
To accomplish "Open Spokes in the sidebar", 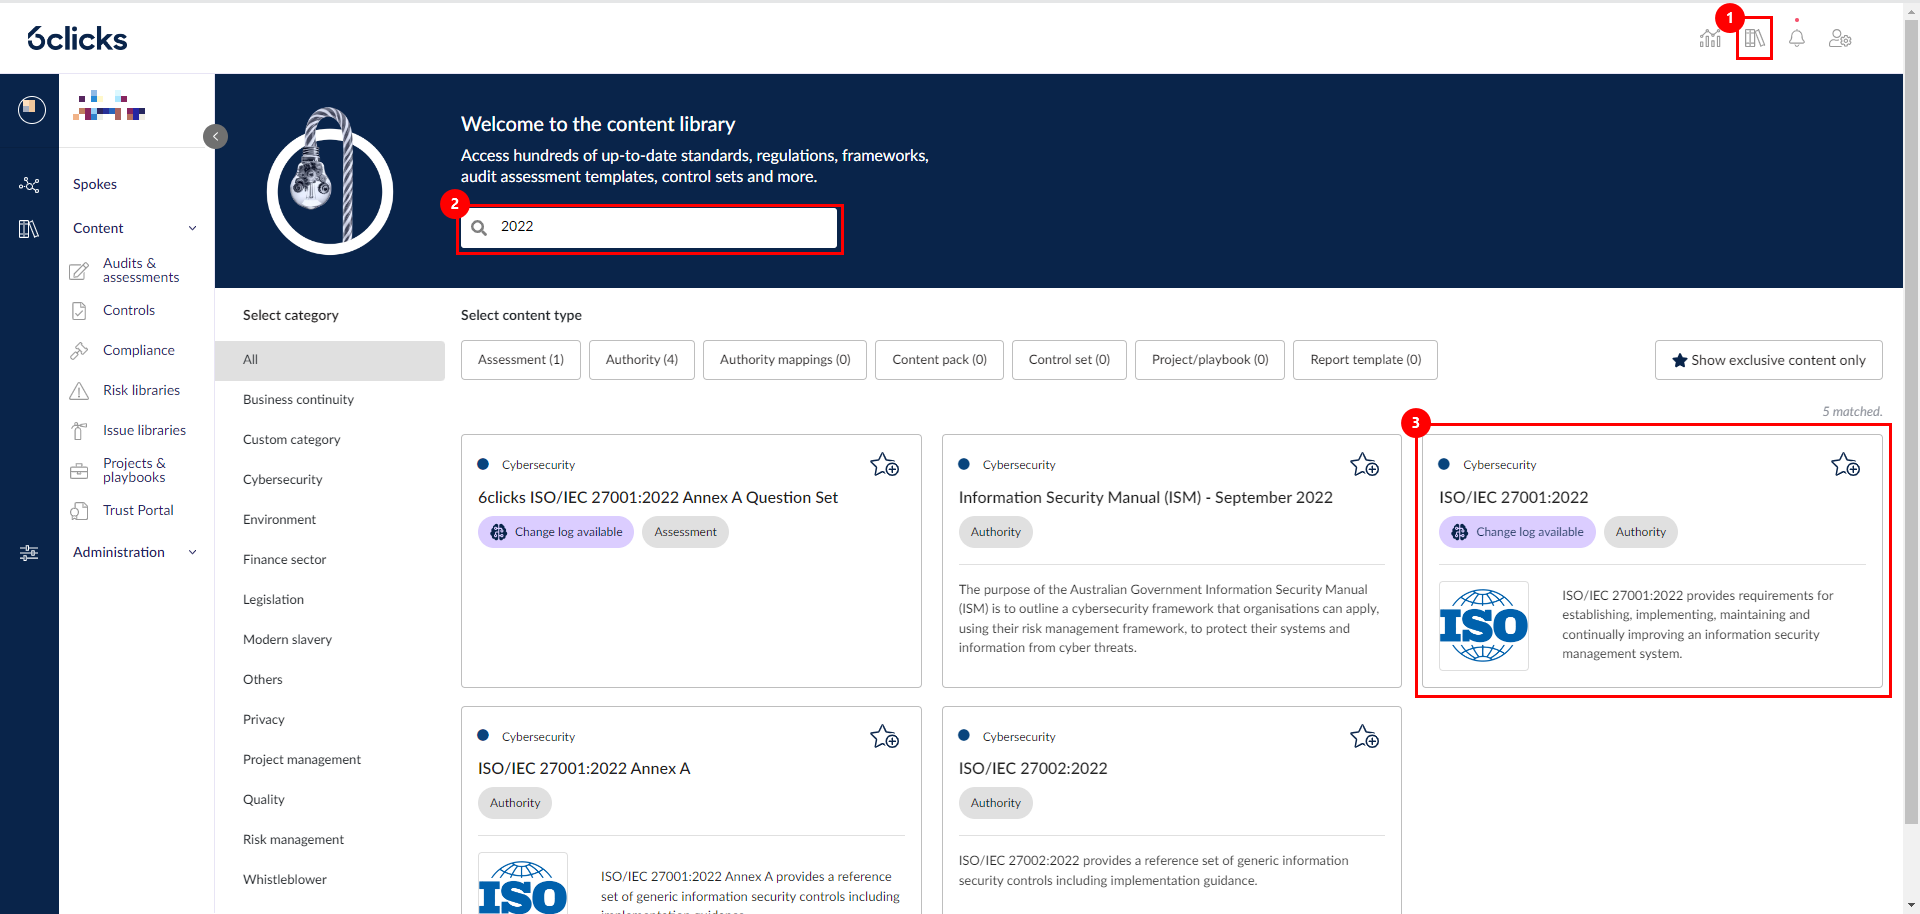I will click(95, 185).
